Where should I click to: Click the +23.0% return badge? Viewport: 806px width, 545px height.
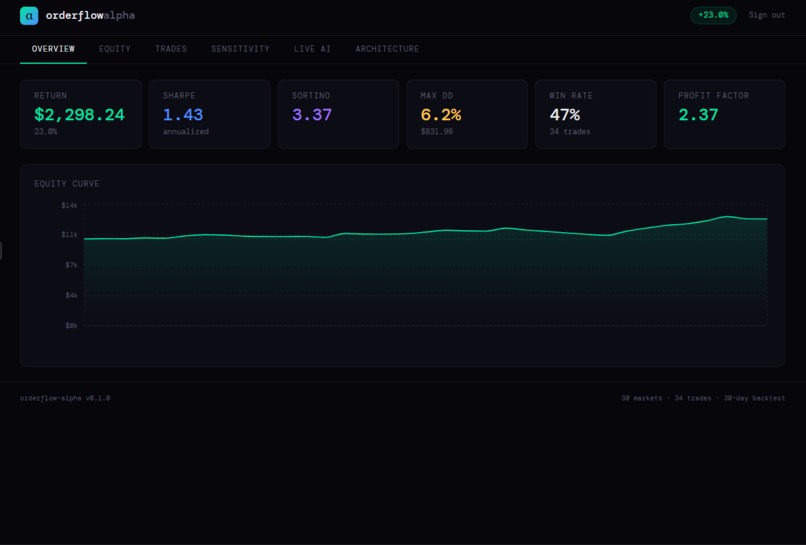(713, 15)
